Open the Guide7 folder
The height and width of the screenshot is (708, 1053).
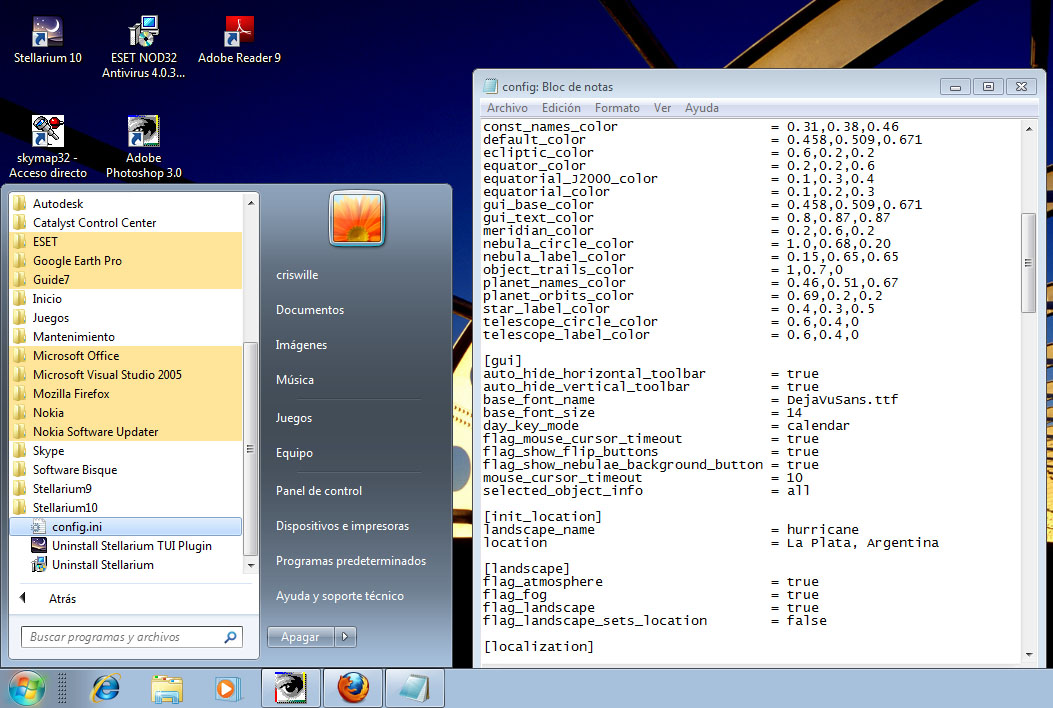(126, 279)
